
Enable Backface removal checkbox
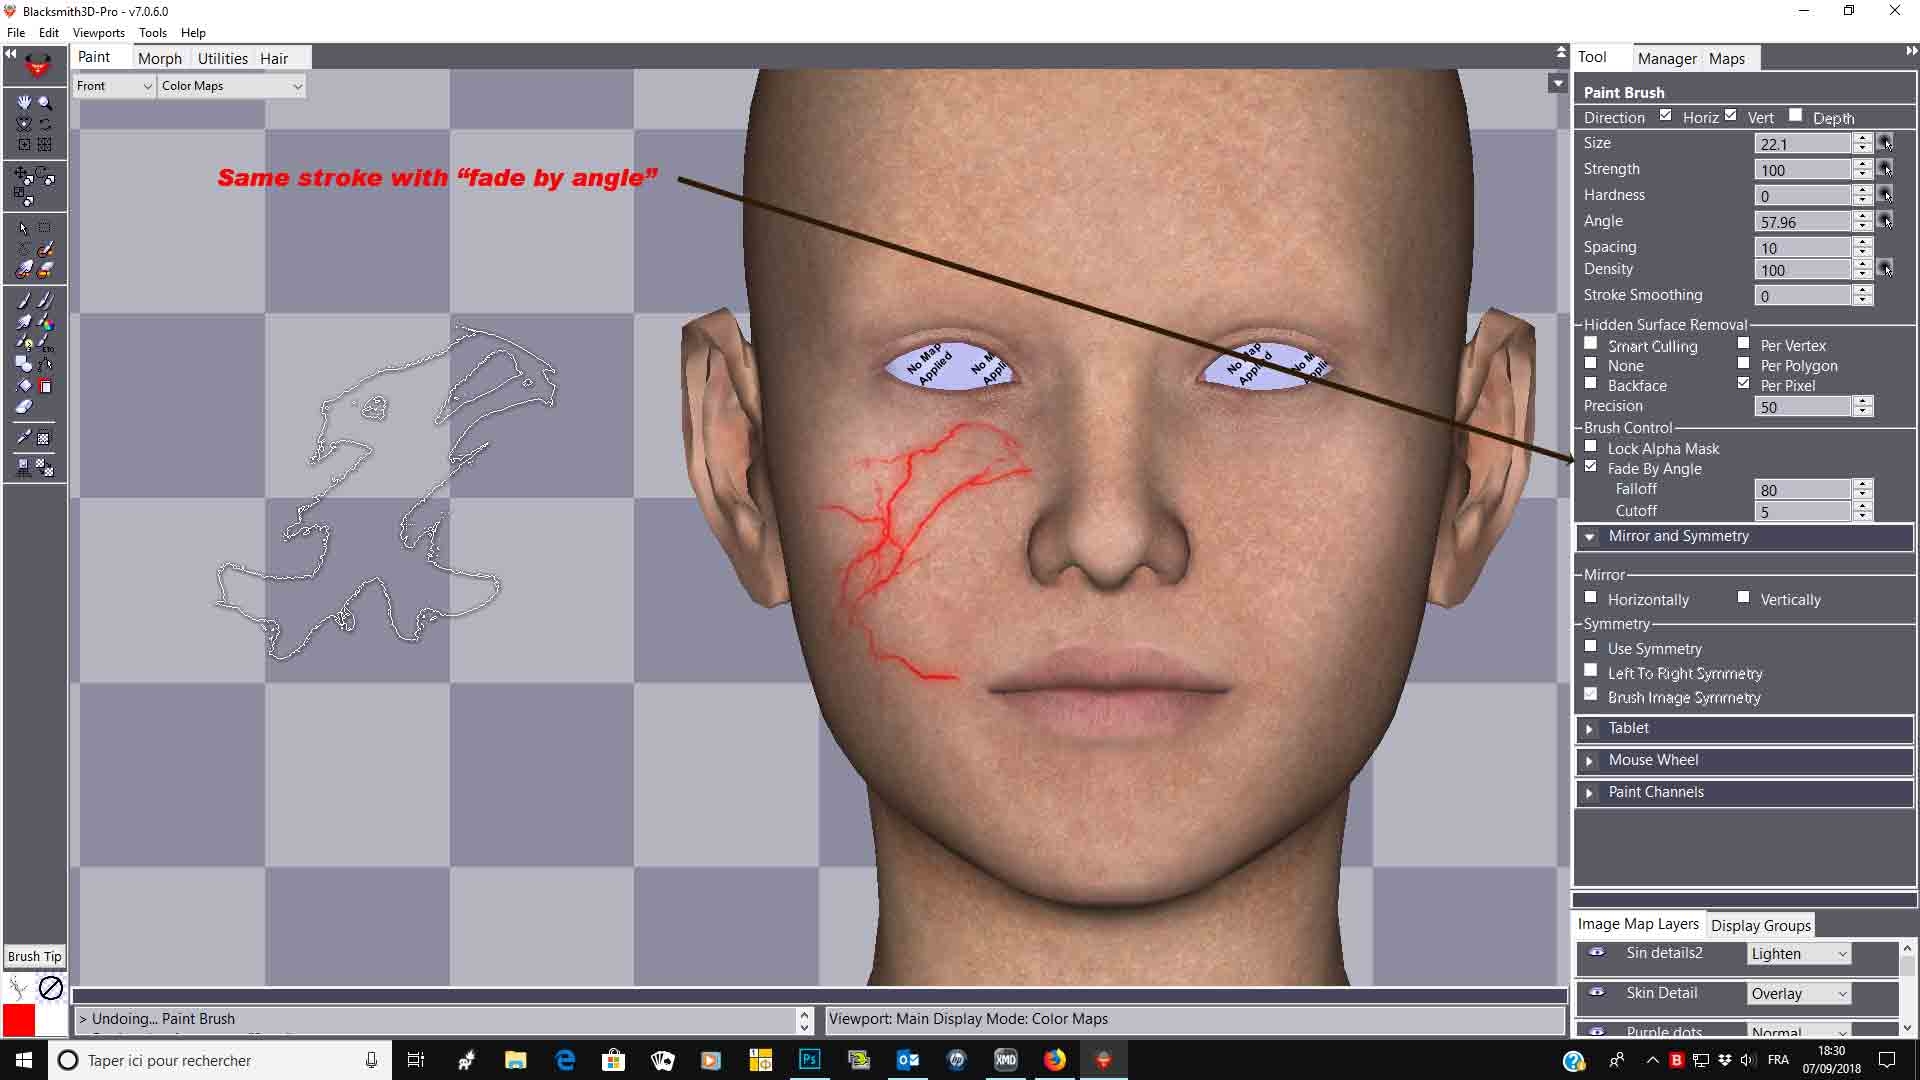tap(1591, 384)
